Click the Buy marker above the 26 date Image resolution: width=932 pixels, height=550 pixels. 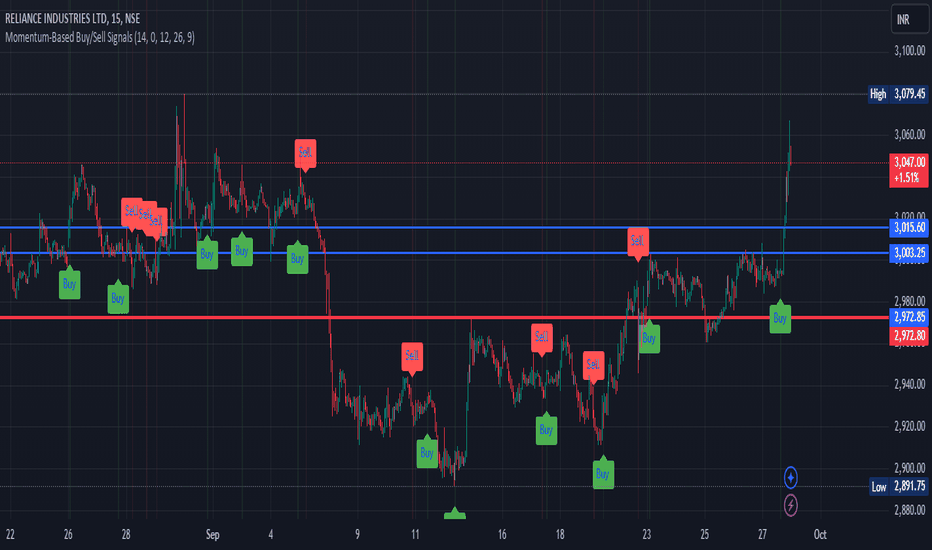coord(70,284)
